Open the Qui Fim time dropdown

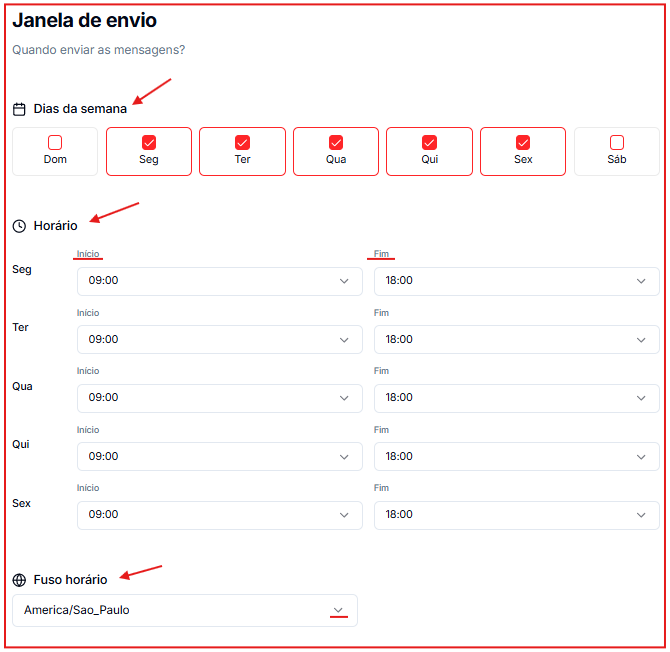(x=517, y=457)
